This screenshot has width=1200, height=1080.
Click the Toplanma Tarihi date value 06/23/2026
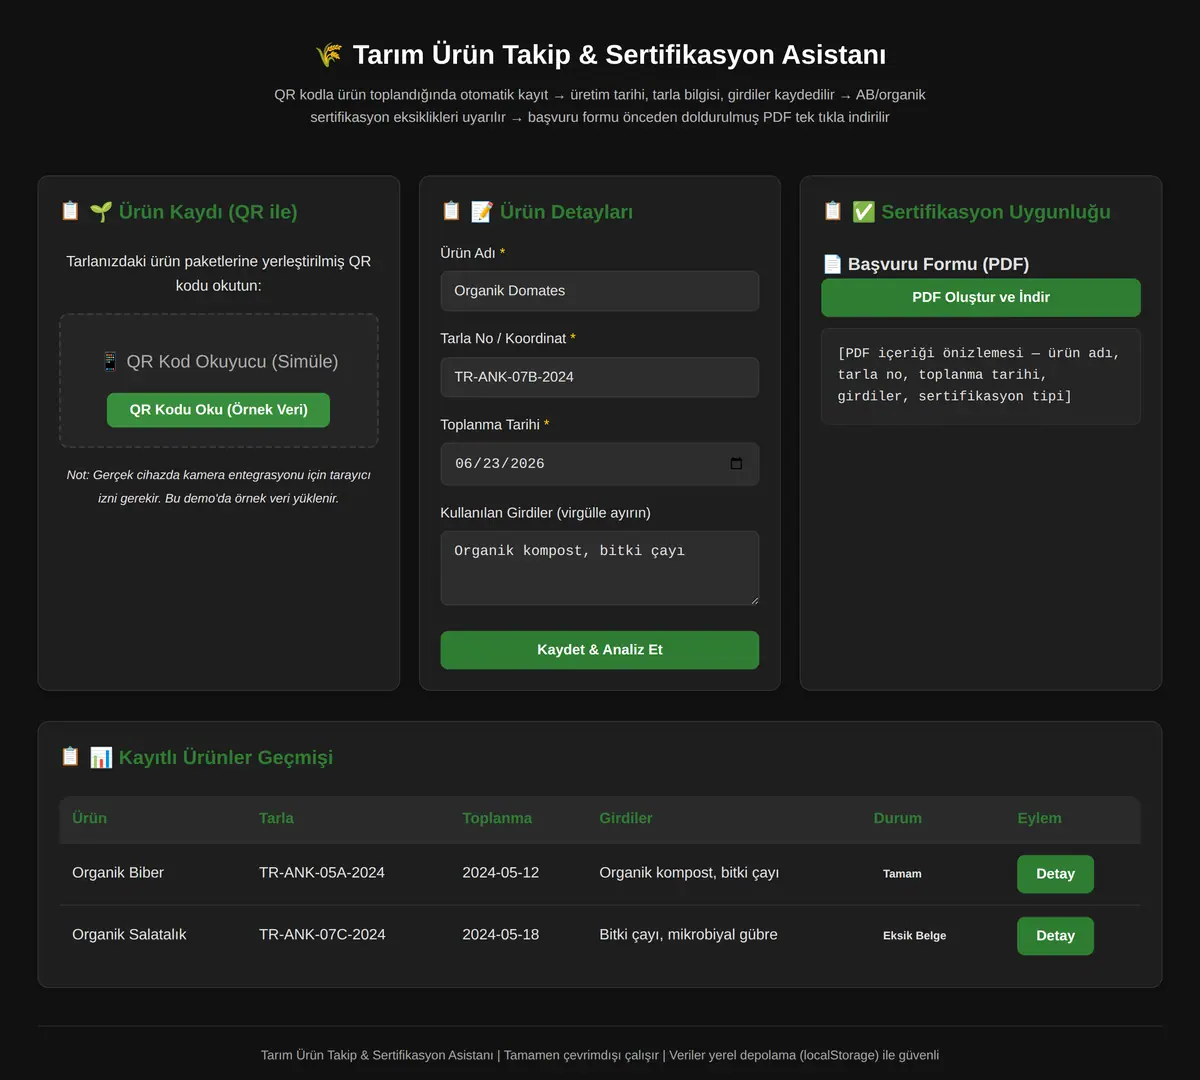[500, 464]
